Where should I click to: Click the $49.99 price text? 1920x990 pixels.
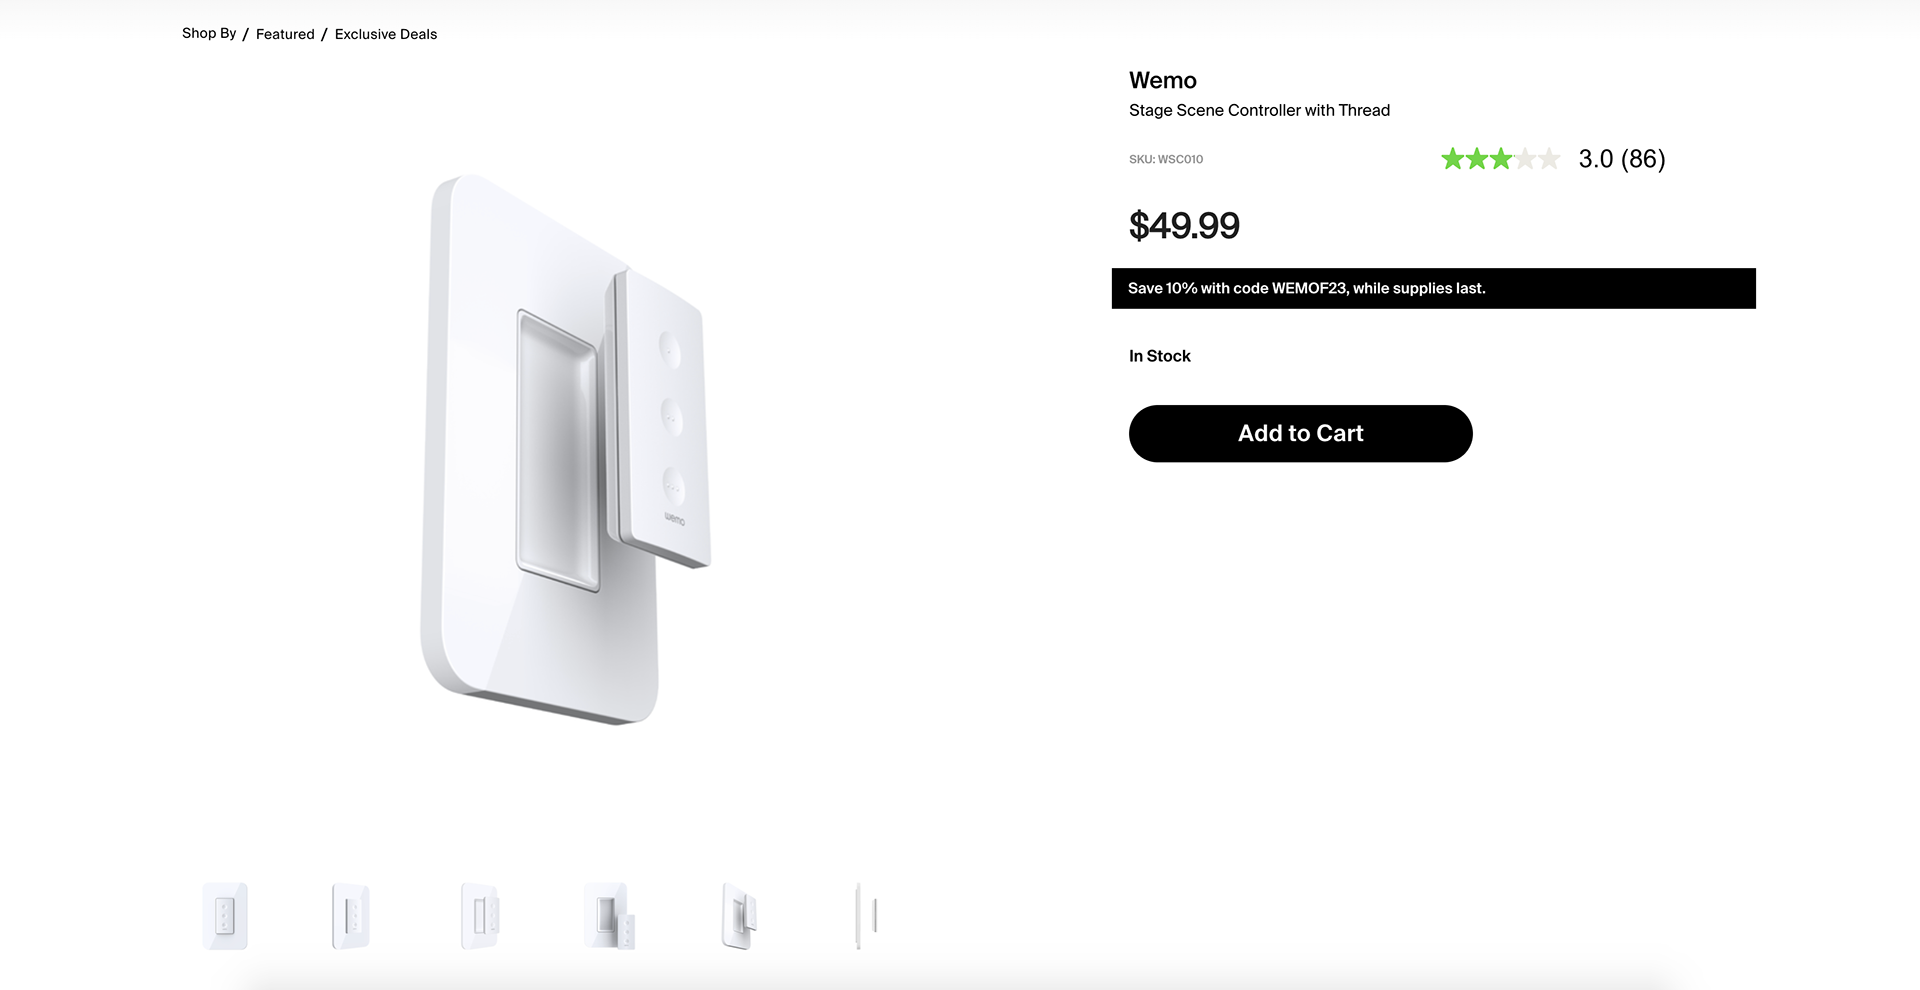(x=1184, y=225)
